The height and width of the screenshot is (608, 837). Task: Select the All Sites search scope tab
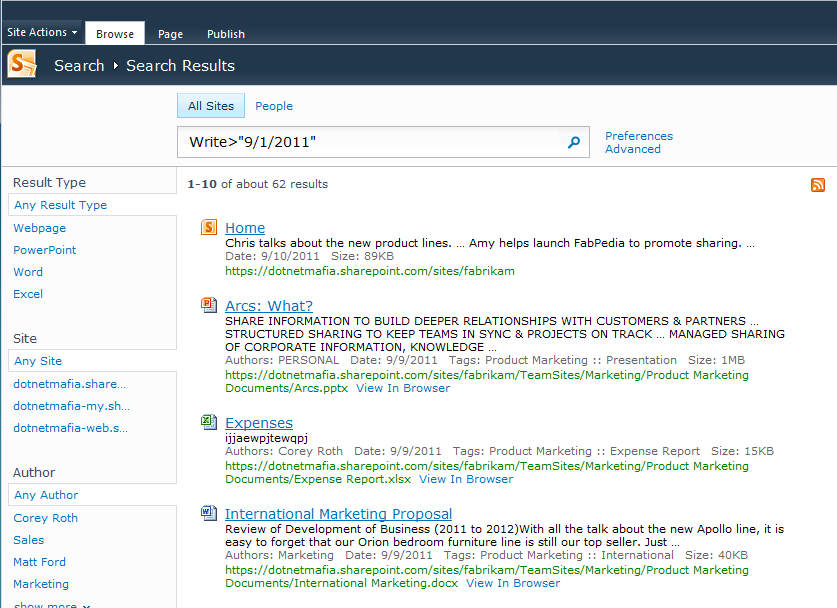pyautogui.click(x=211, y=106)
